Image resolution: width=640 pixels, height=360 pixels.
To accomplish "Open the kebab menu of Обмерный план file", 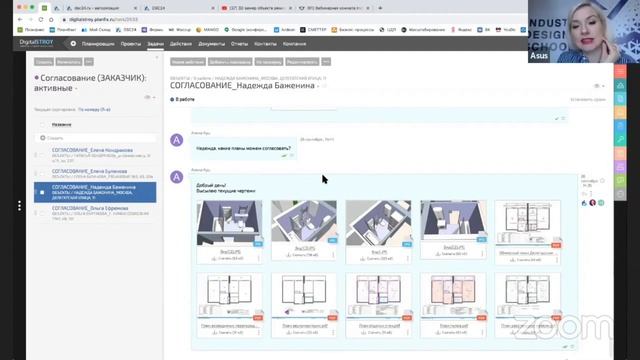I will pyautogui.click(x=556, y=260).
